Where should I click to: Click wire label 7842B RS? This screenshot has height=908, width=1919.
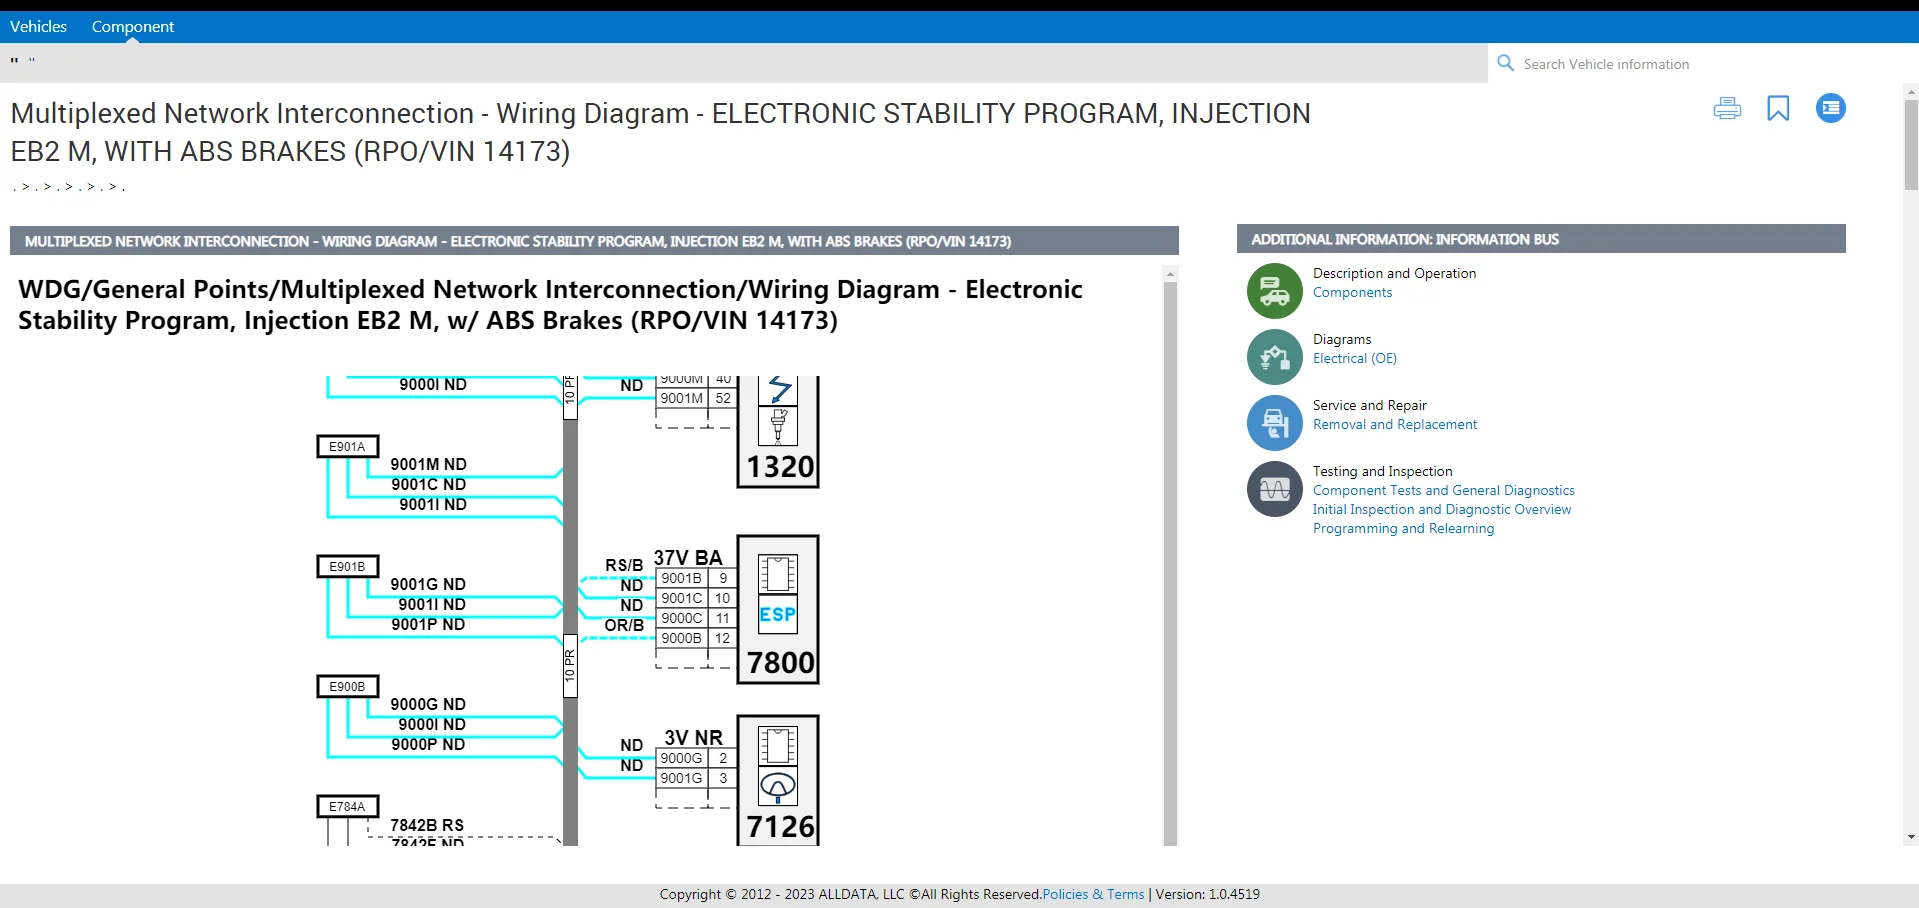tap(427, 825)
